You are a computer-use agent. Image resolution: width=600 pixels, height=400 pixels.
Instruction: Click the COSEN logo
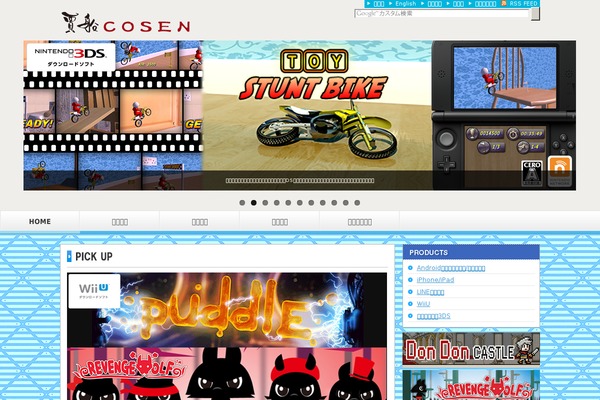(126, 23)
